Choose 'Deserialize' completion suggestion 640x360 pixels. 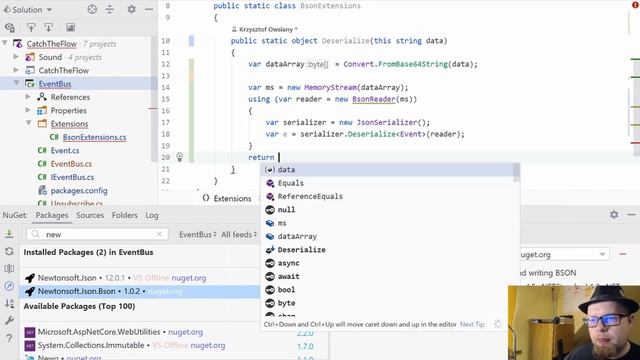(x=388, y=250)
